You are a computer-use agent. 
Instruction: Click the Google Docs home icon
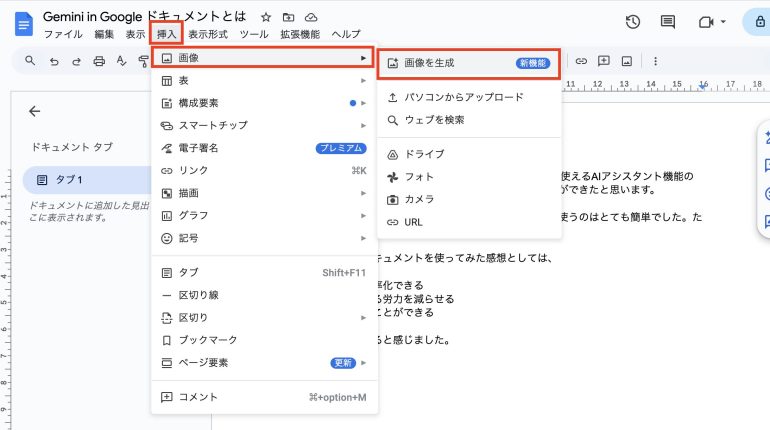click(24, 25)
